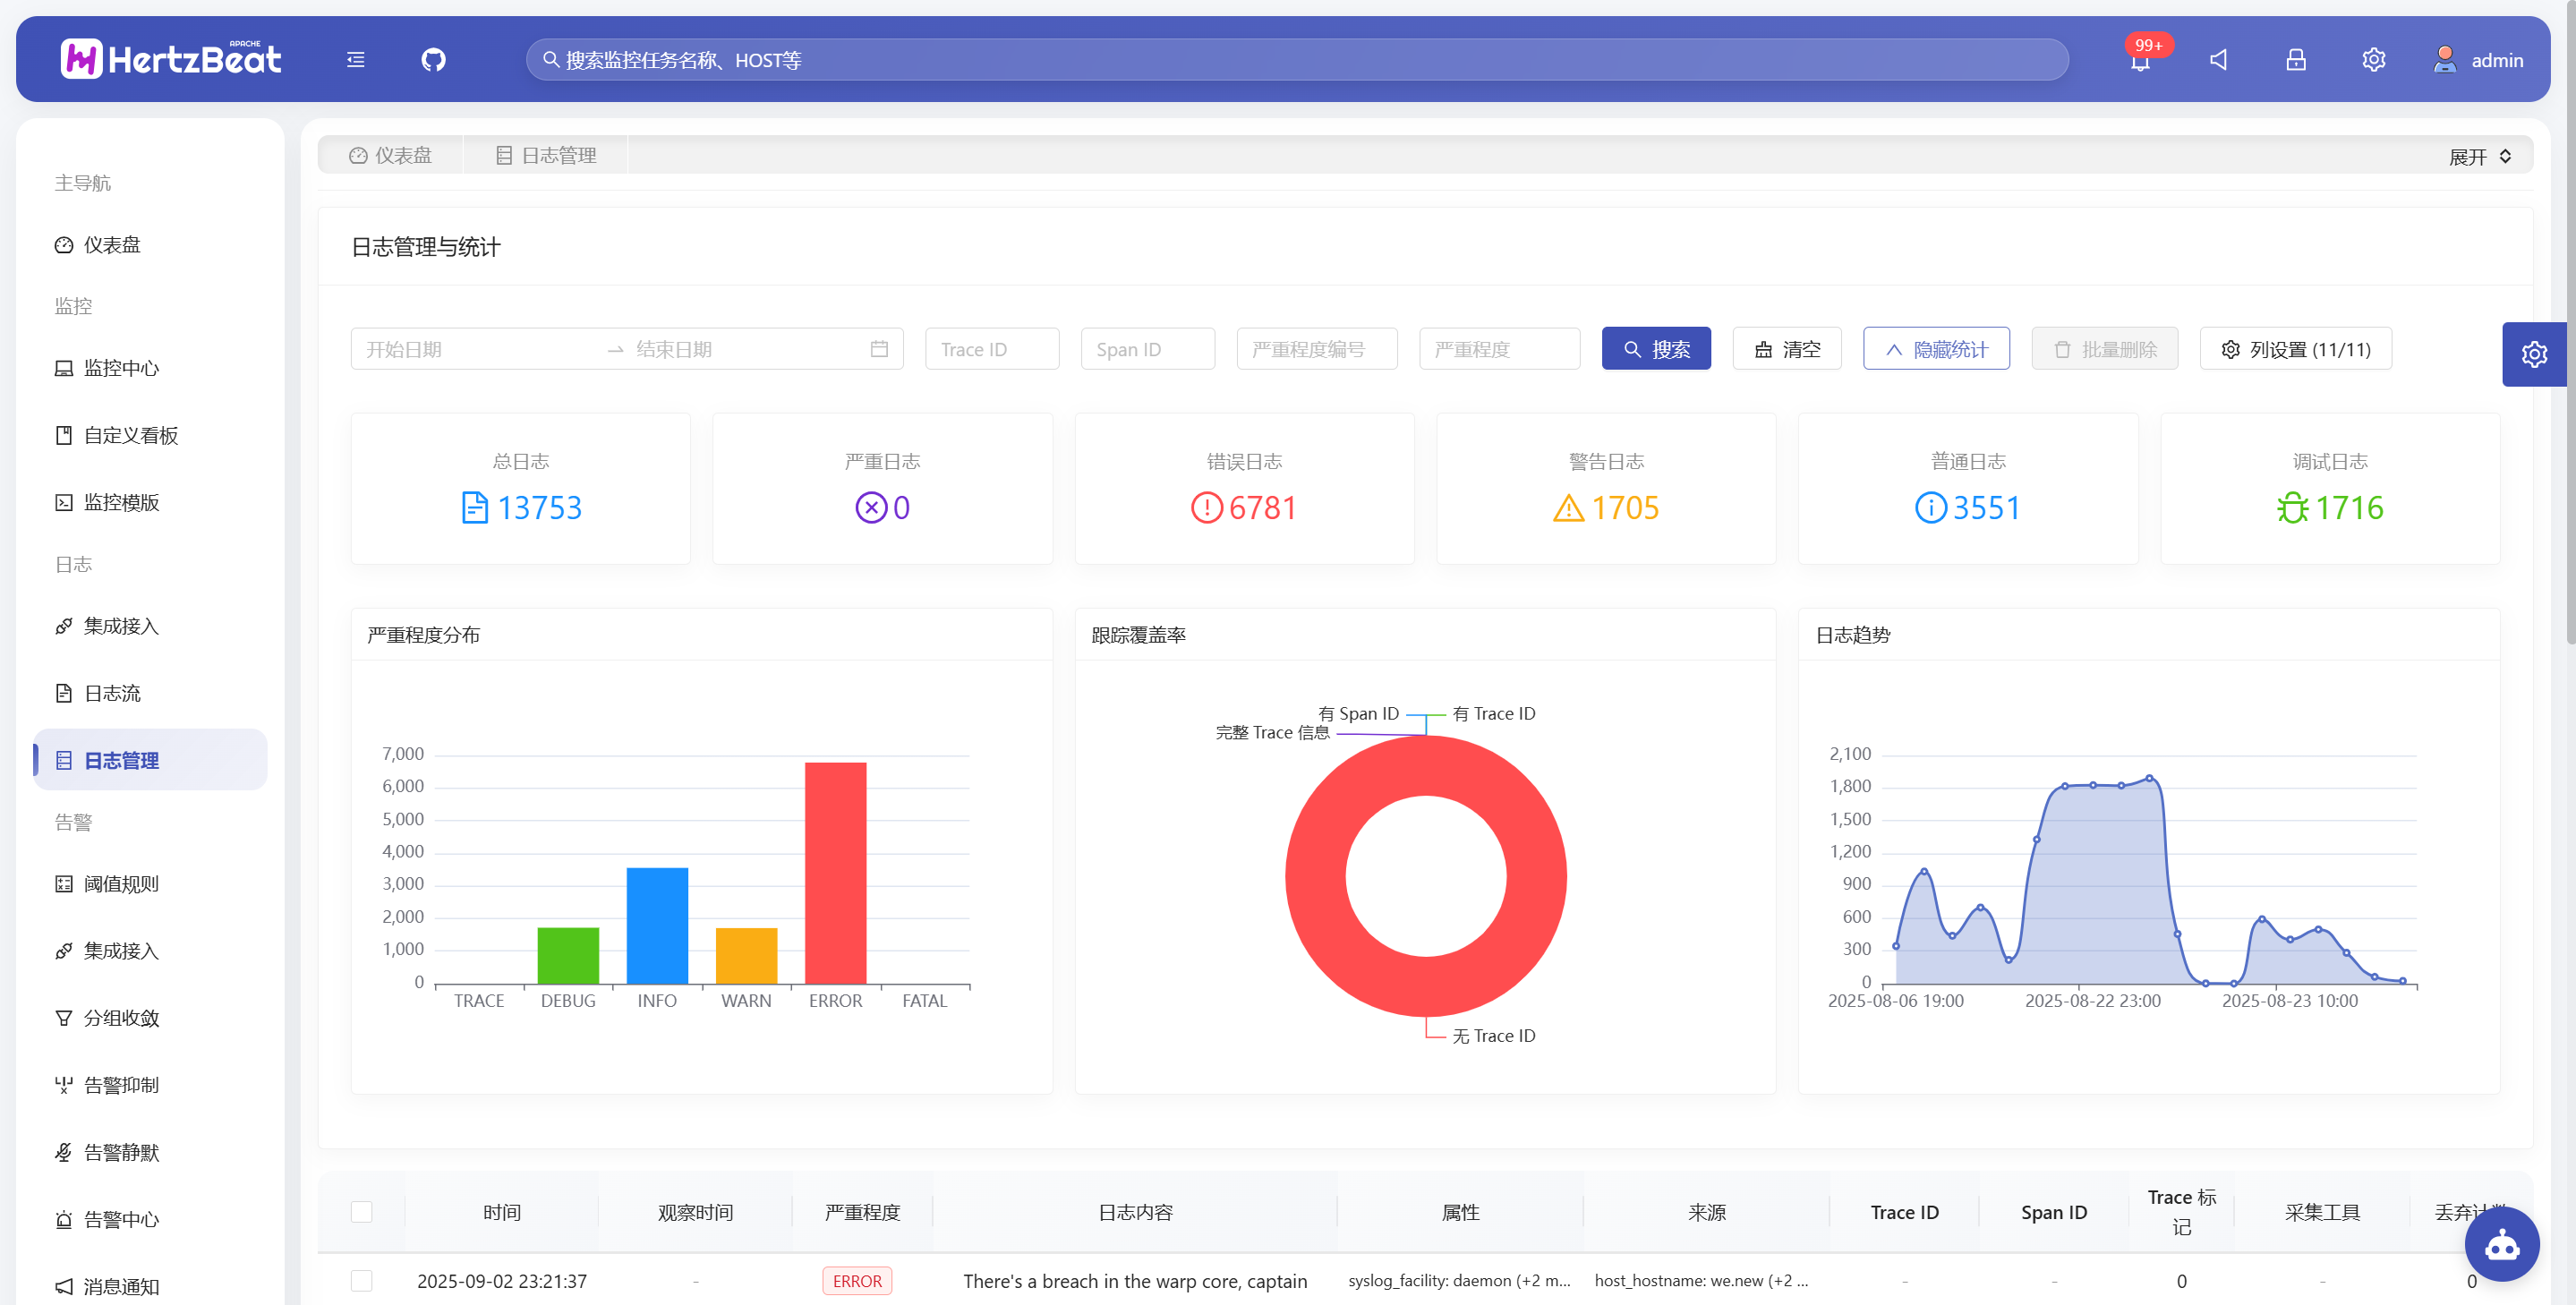The height and width of the screenshot is (1305, 2576).
Task: Open alert notifications bell icon
Action: pos(2139,62)
